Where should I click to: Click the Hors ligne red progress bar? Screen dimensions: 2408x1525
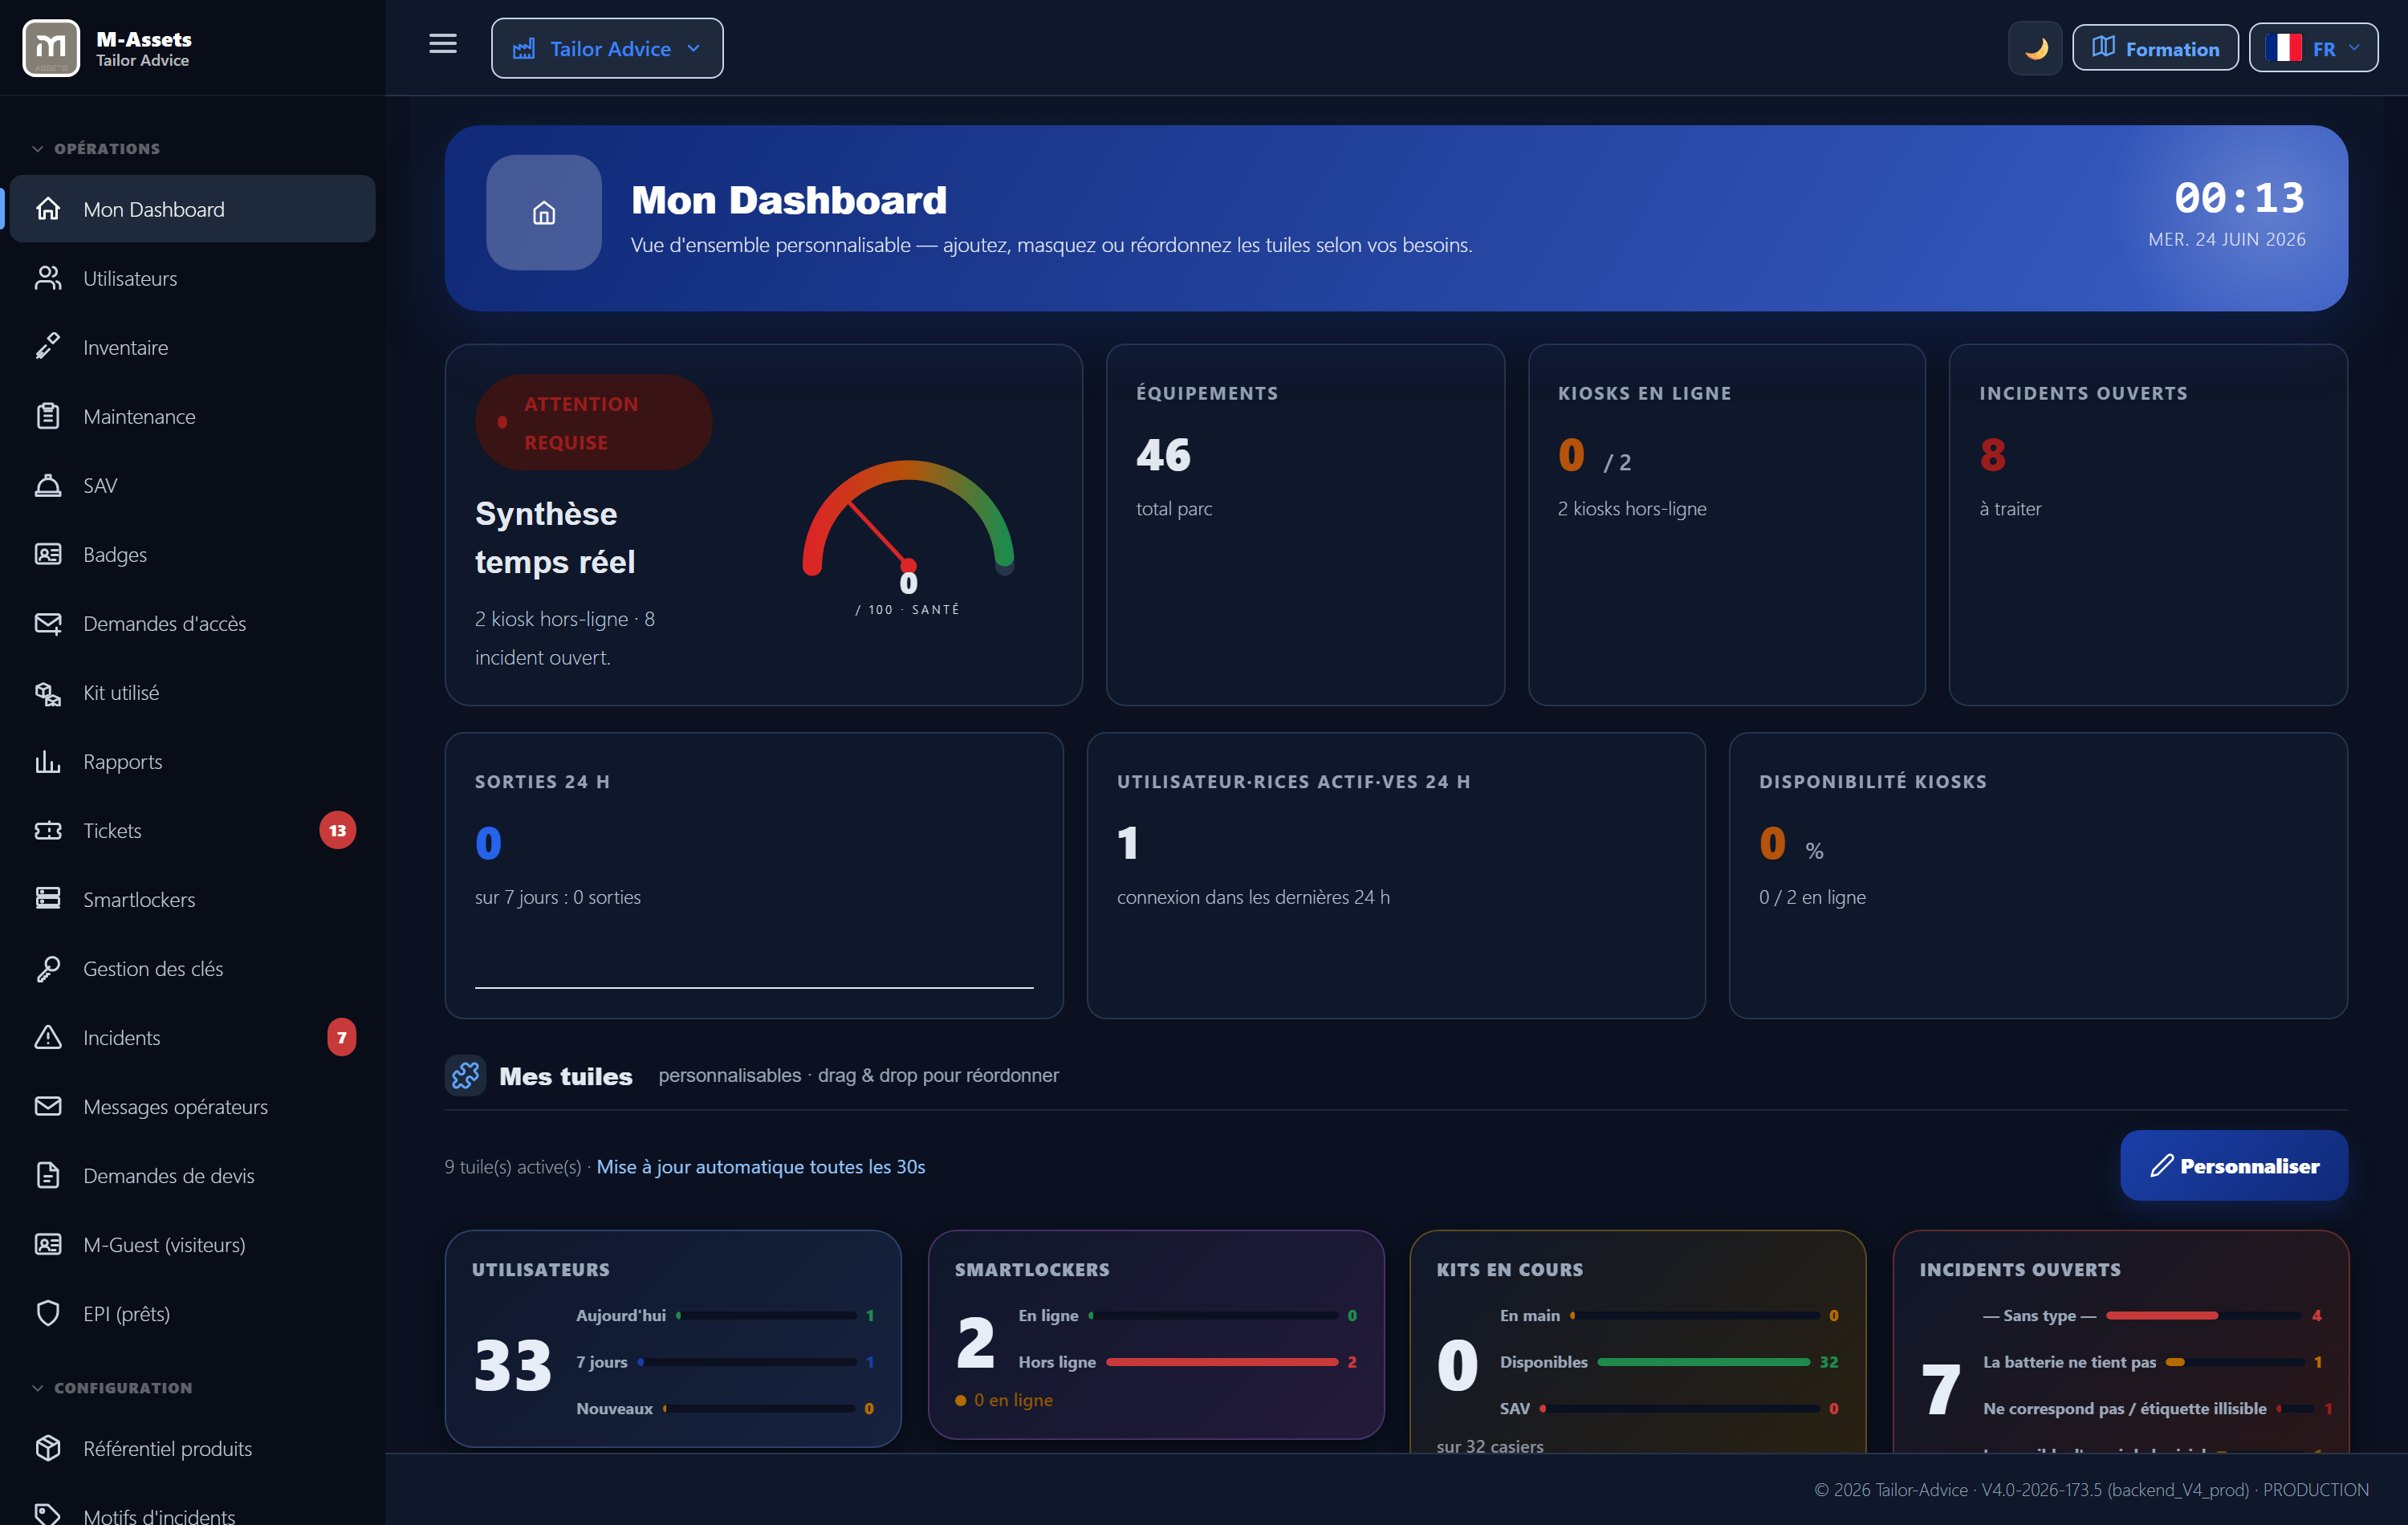pyautogui.click(x=1222, y=1362)
